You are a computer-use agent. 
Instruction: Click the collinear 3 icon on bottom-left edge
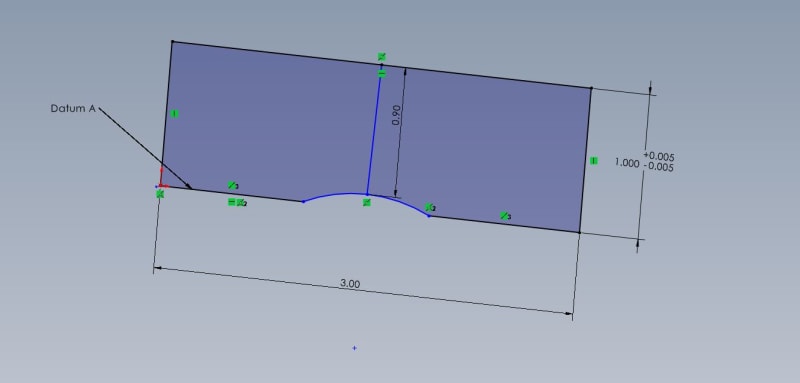233,185
